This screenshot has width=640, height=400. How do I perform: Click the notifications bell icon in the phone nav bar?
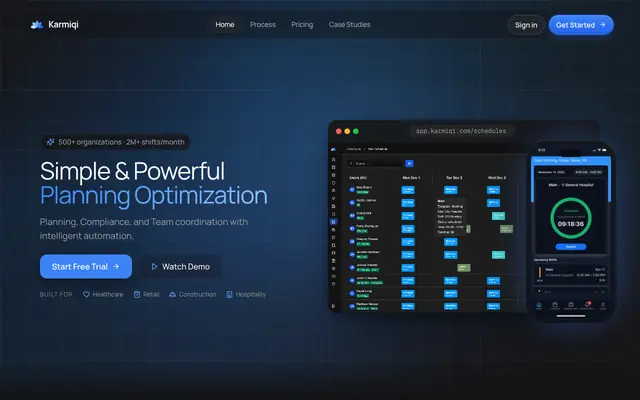click(587, 304)
